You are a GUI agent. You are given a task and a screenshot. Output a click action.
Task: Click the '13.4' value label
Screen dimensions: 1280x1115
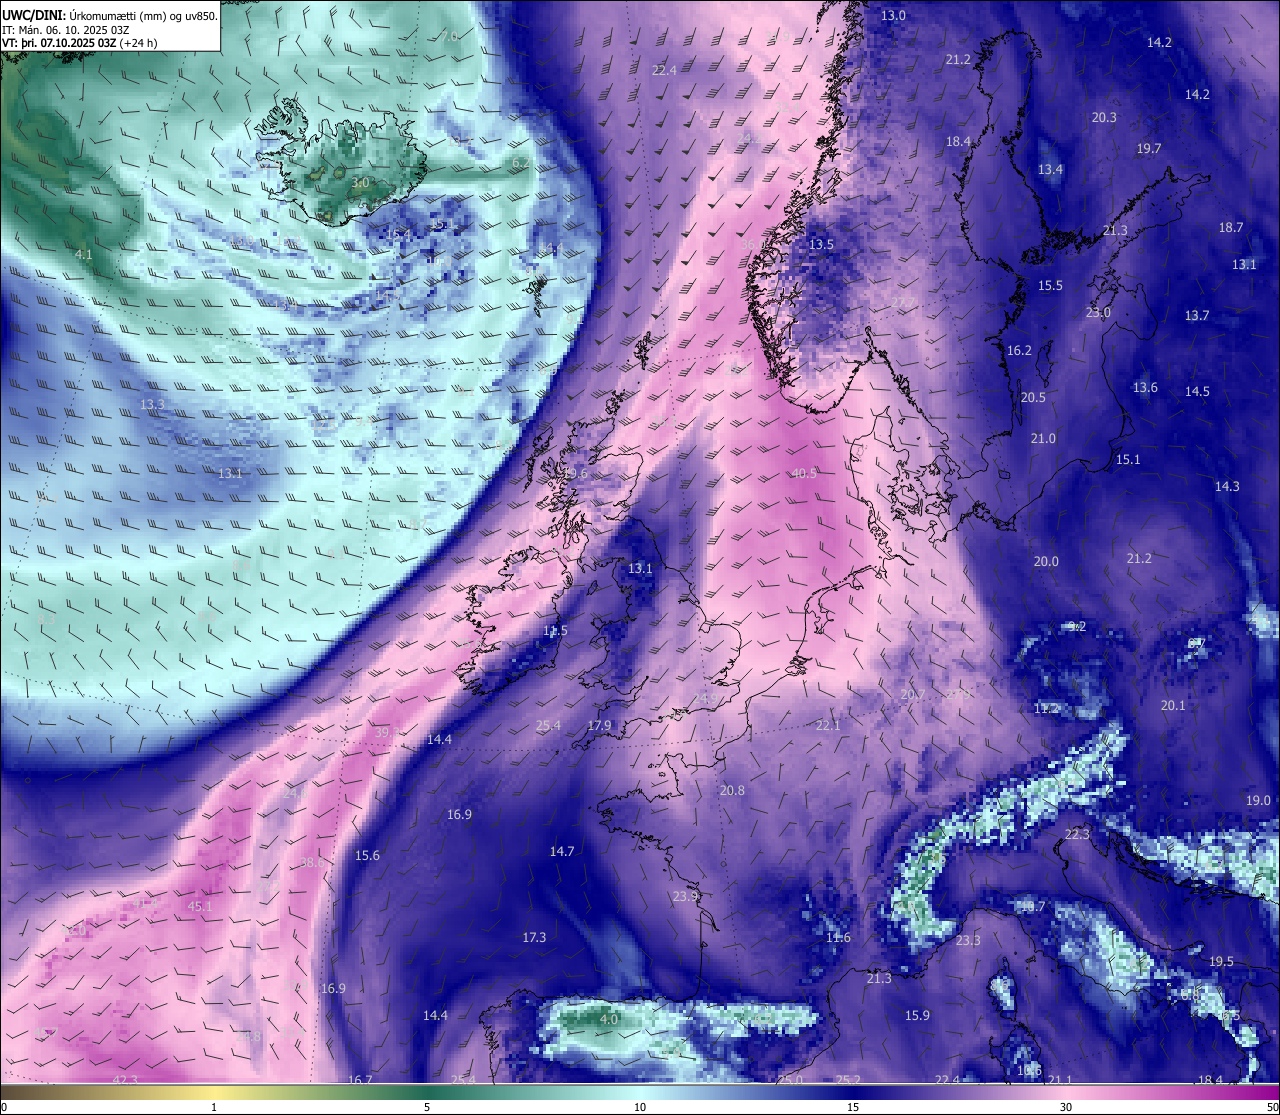(1050, 169)
